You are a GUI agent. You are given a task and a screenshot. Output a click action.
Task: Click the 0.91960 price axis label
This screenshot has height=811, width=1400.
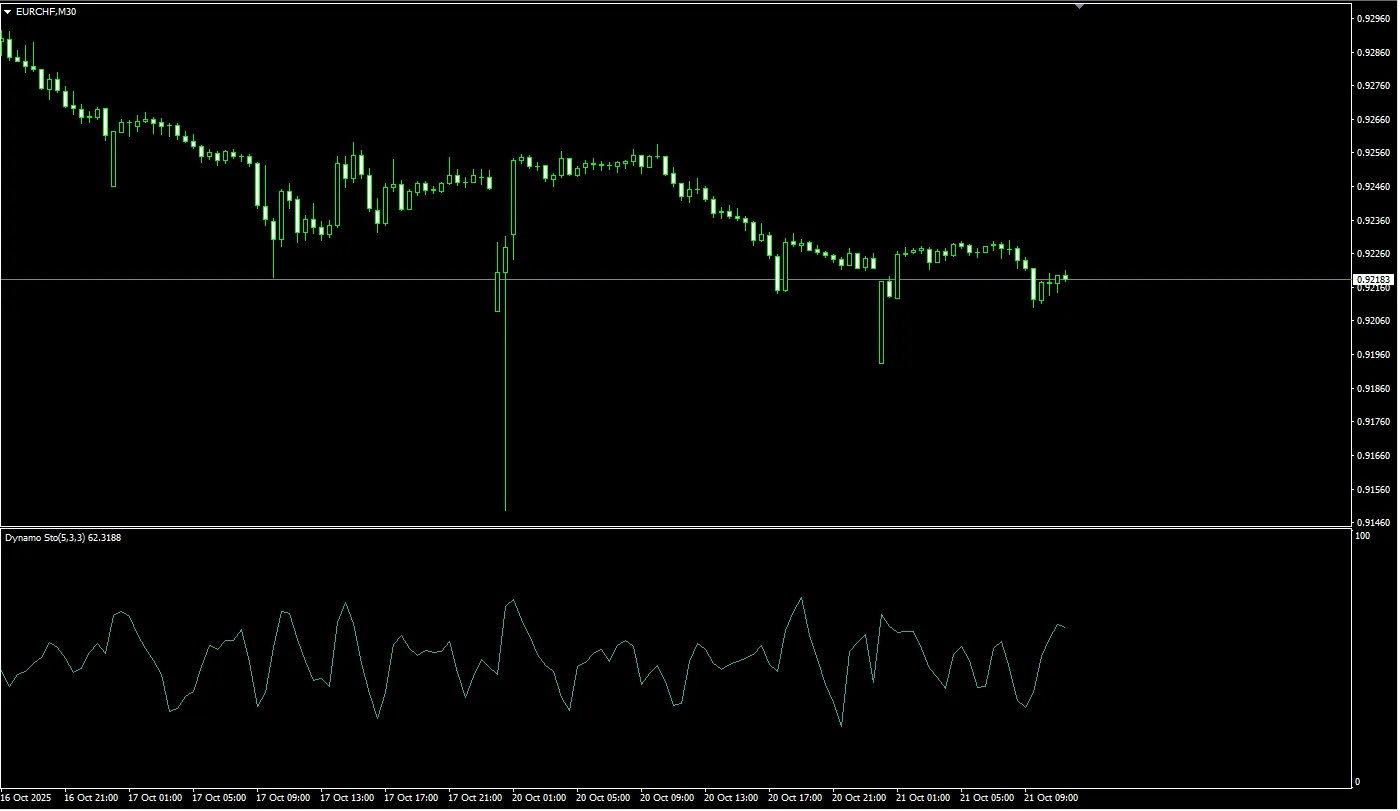tap(1373, 355)
